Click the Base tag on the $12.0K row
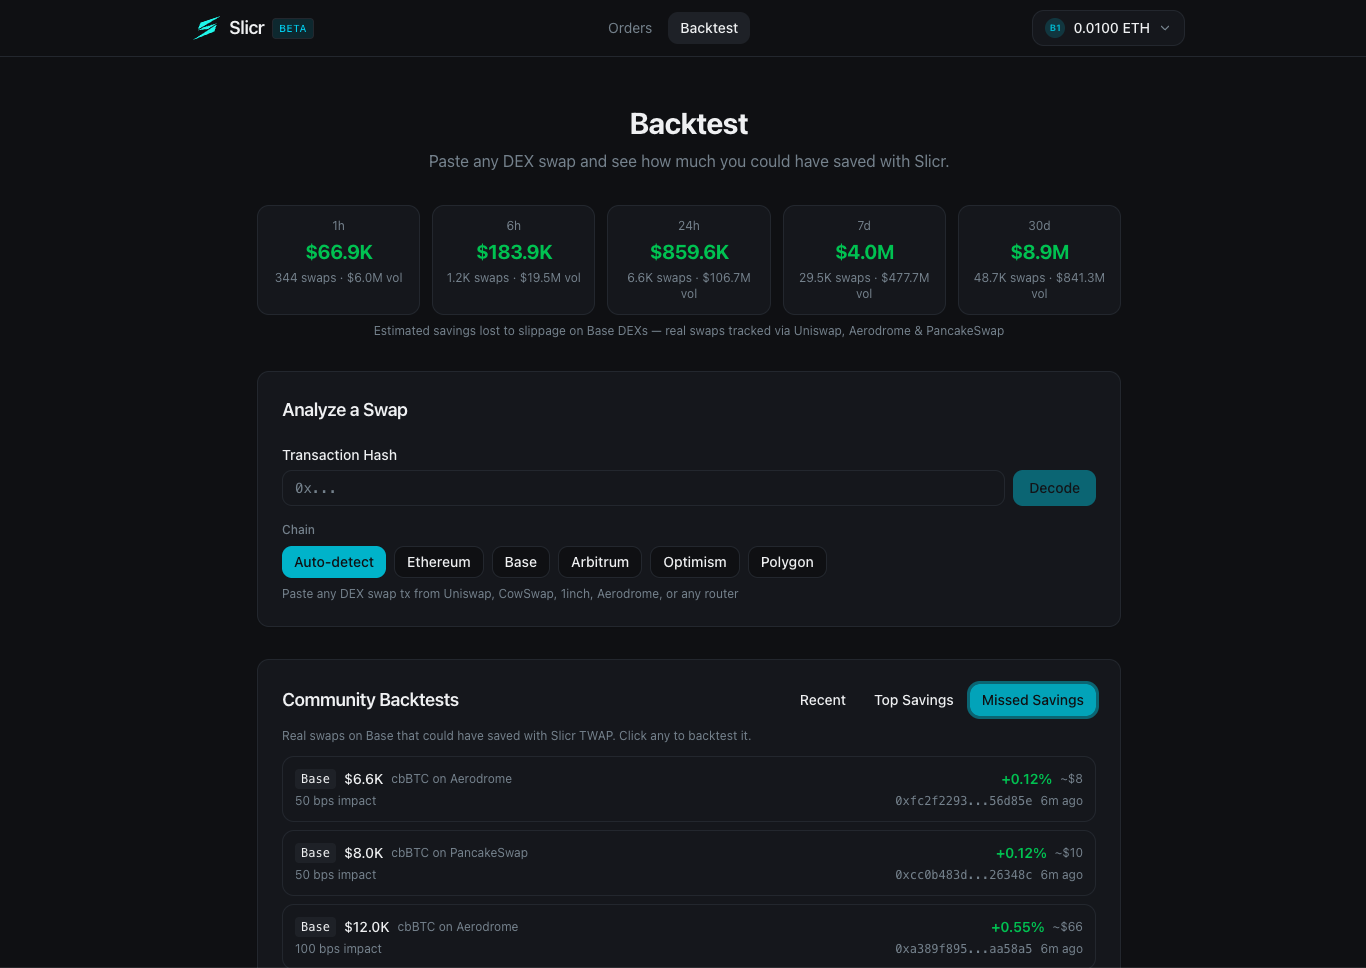Image resolution: width=1366 pixels, height=968 pixels. point(315,927)
